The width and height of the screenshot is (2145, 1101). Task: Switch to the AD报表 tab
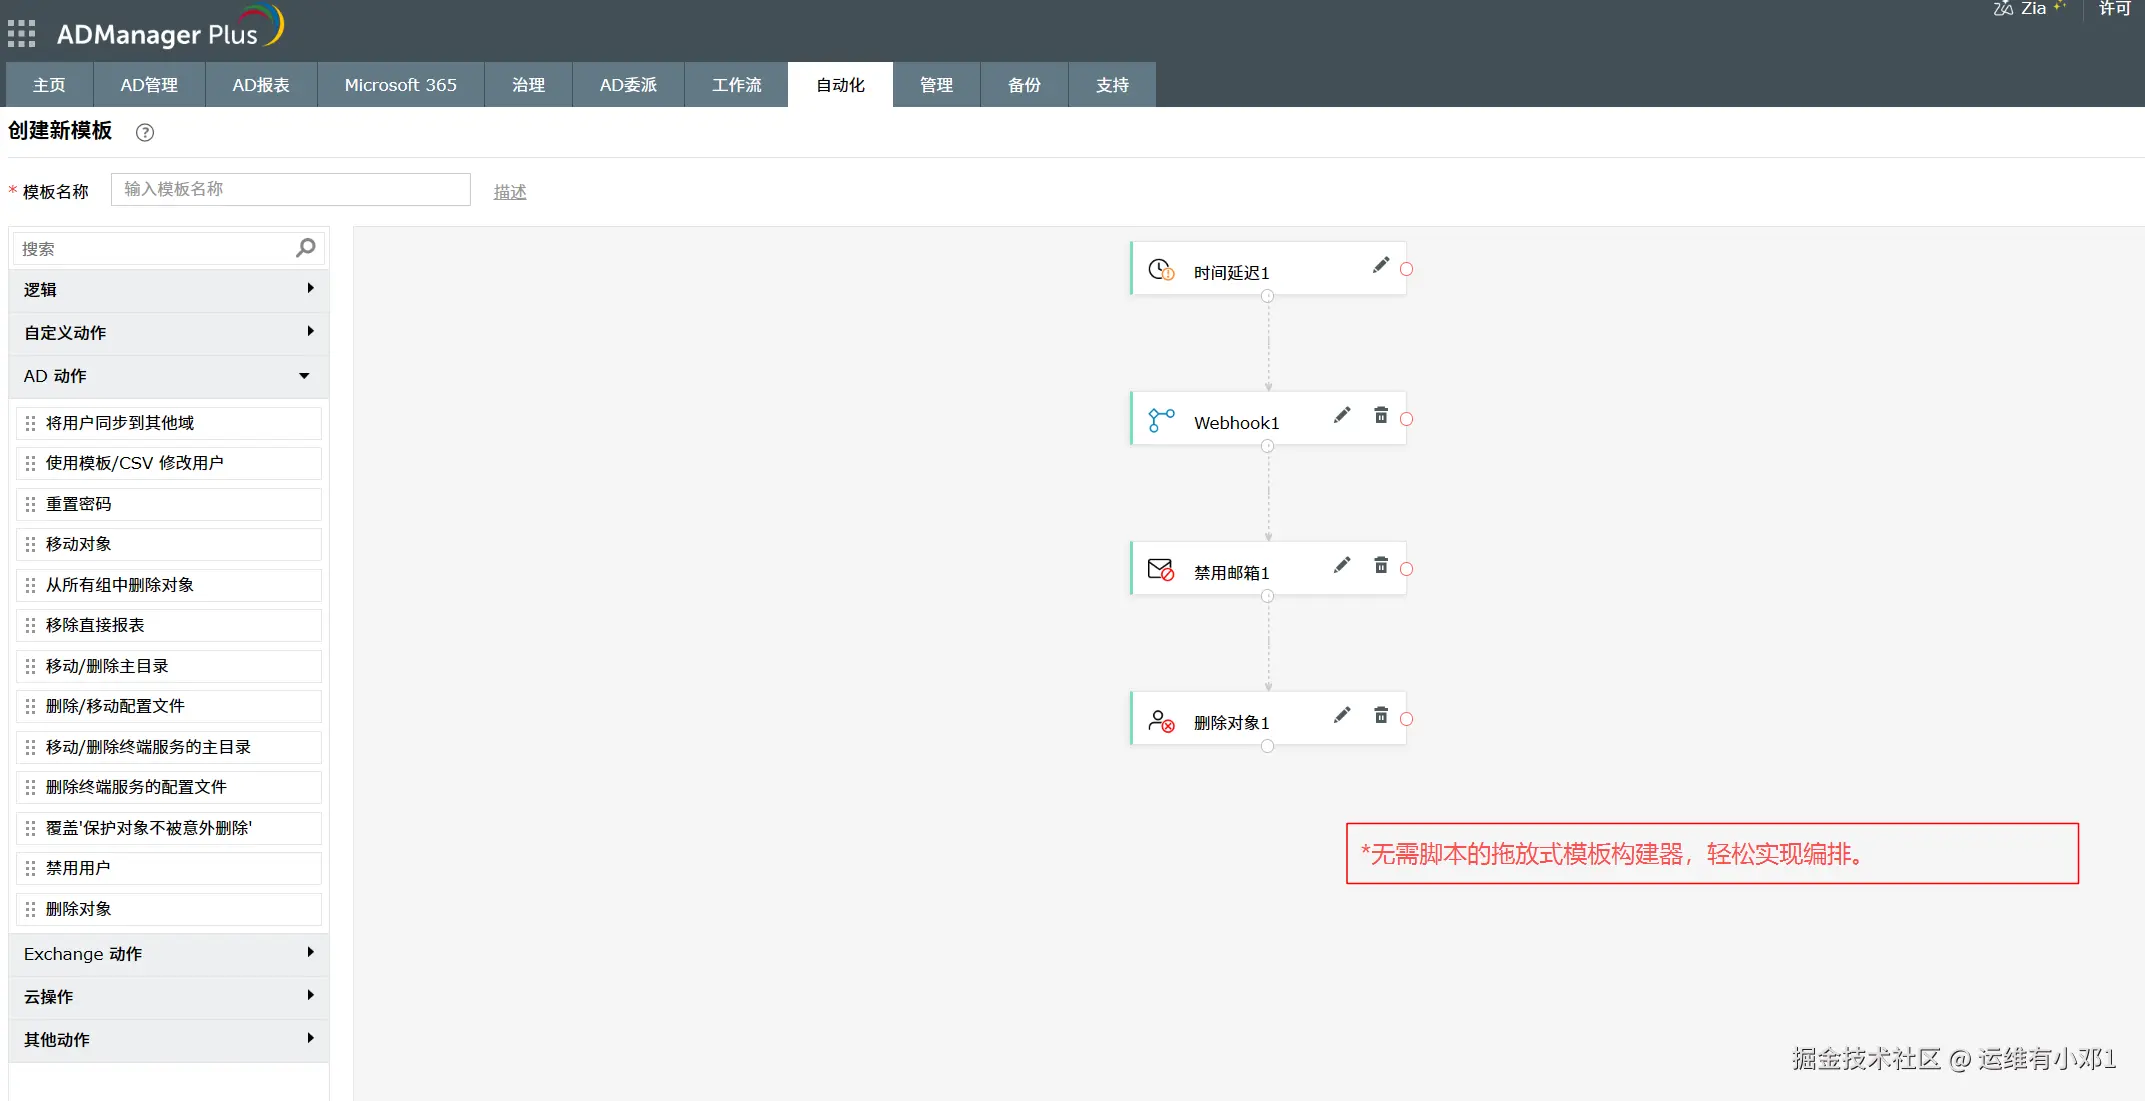pyautogui.click(x=261, y=85)
